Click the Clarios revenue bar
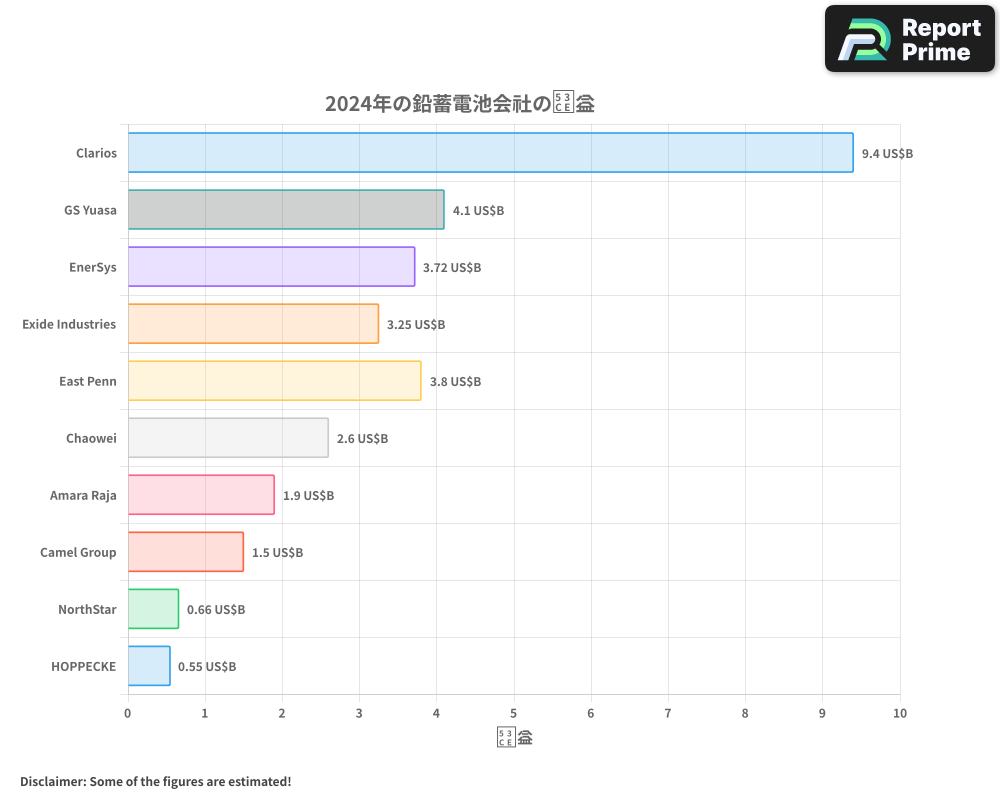The width and height of the screenshot is (1000, 800). point(490,153)
